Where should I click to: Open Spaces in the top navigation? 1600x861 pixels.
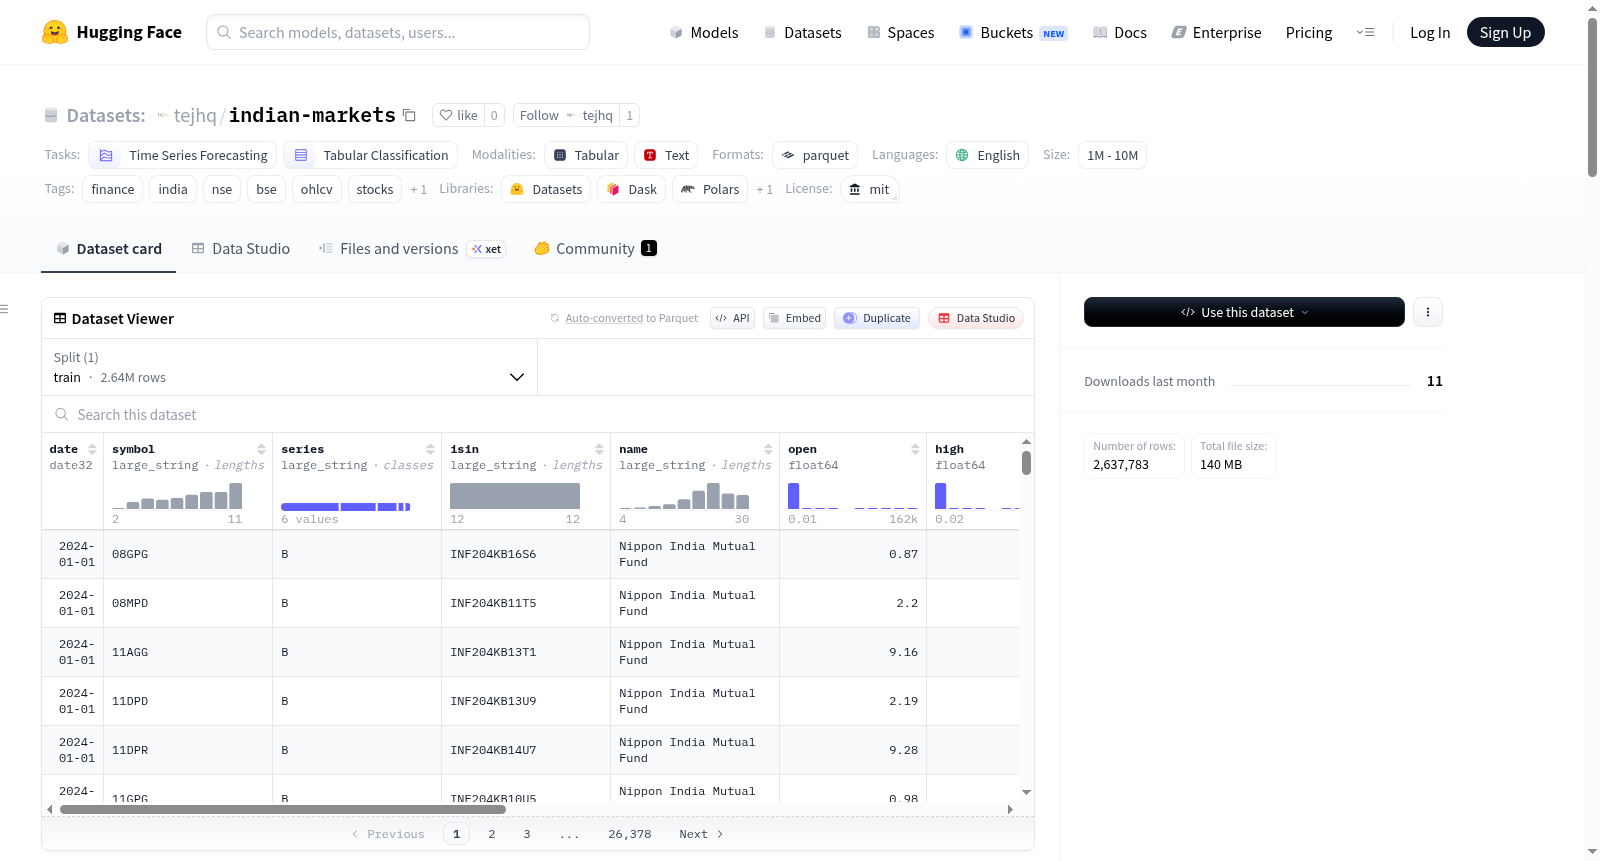coord(900,32)
